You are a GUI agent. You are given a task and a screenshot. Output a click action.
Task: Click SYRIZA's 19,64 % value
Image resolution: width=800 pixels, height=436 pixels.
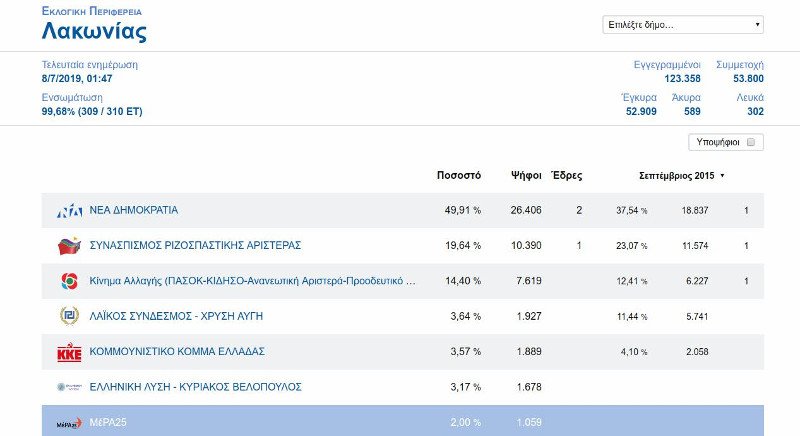(x=463, y=245)
